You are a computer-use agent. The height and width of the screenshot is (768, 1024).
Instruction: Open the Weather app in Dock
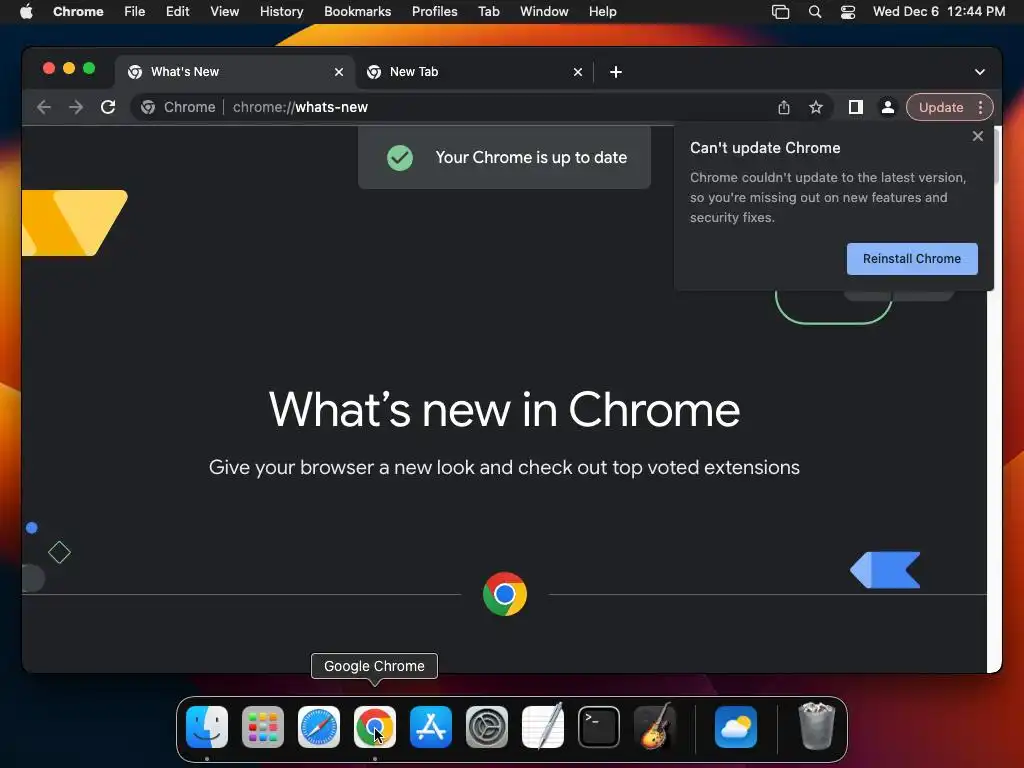[736, 727]
